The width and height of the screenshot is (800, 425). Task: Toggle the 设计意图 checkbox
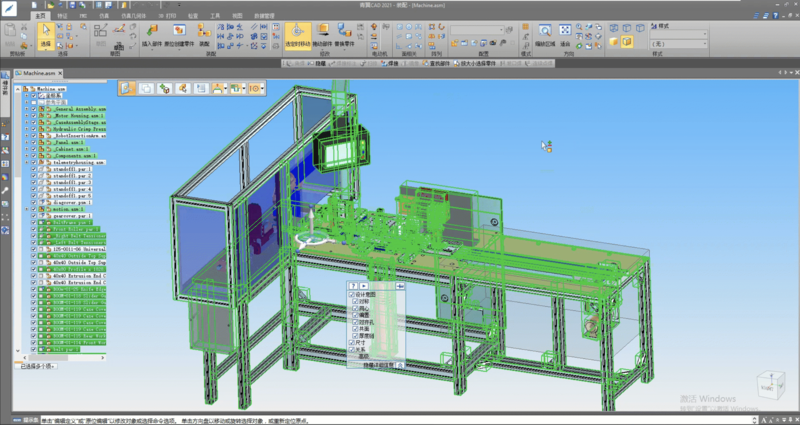click(x=351, y=295)
